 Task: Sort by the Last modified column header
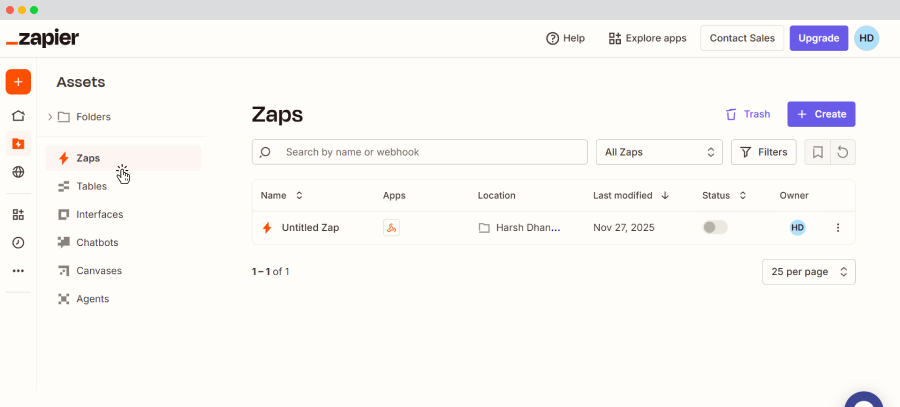[x=630, y=195]
